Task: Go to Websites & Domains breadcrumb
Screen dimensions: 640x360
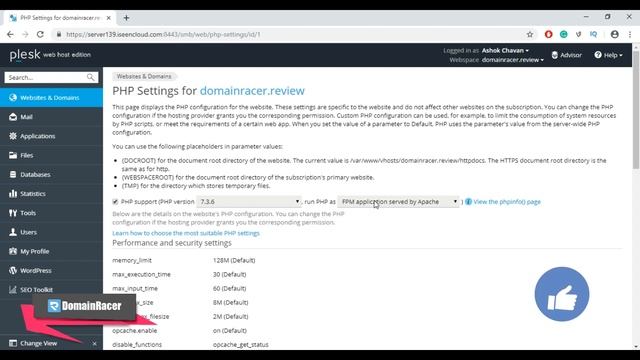Action: [144, 76]
